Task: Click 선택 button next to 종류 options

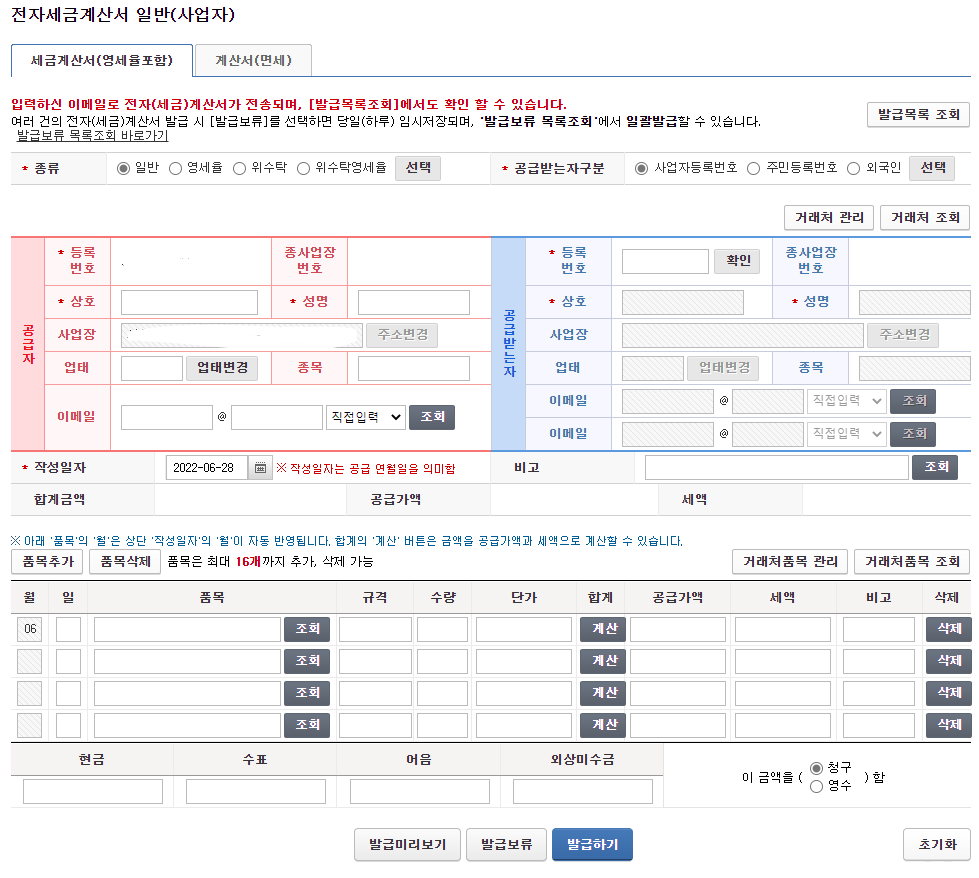Action: point(418,168)
